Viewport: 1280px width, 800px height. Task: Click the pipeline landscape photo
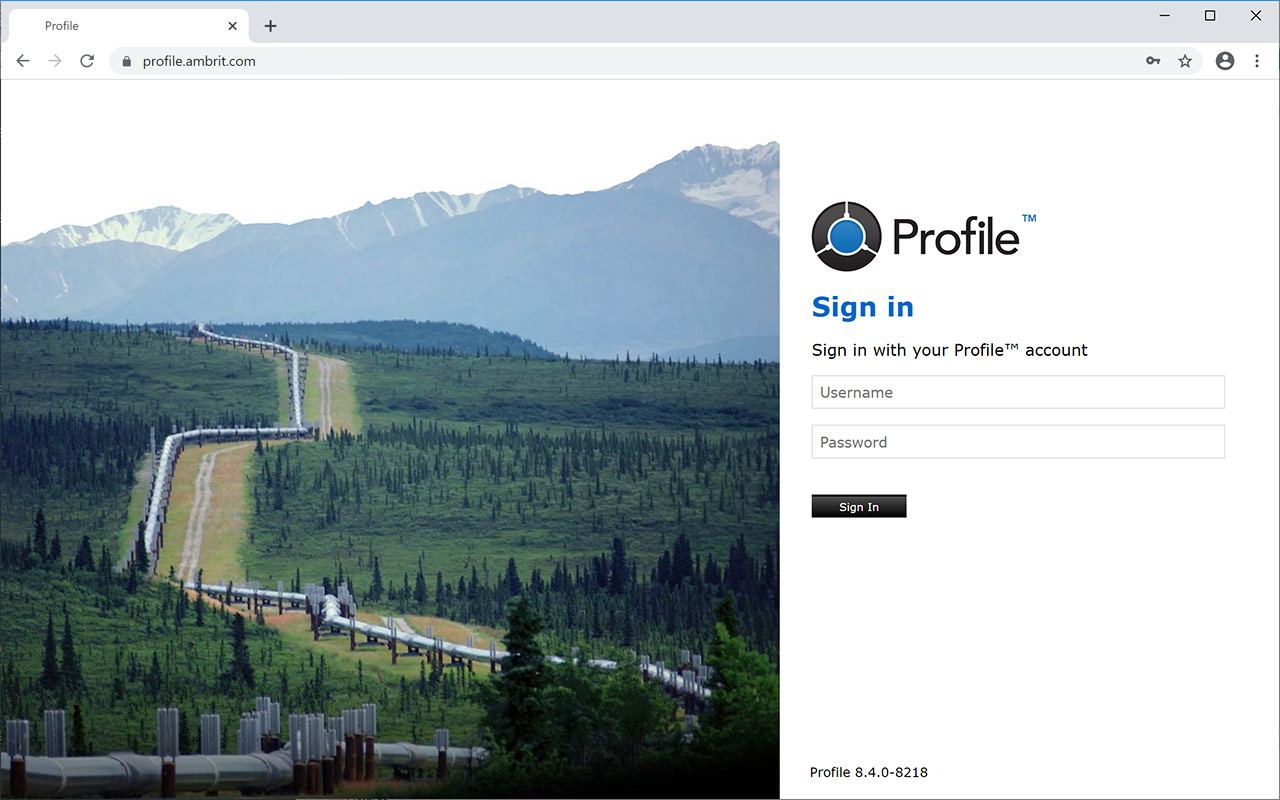pyautogui.click(x=390, y=470)
